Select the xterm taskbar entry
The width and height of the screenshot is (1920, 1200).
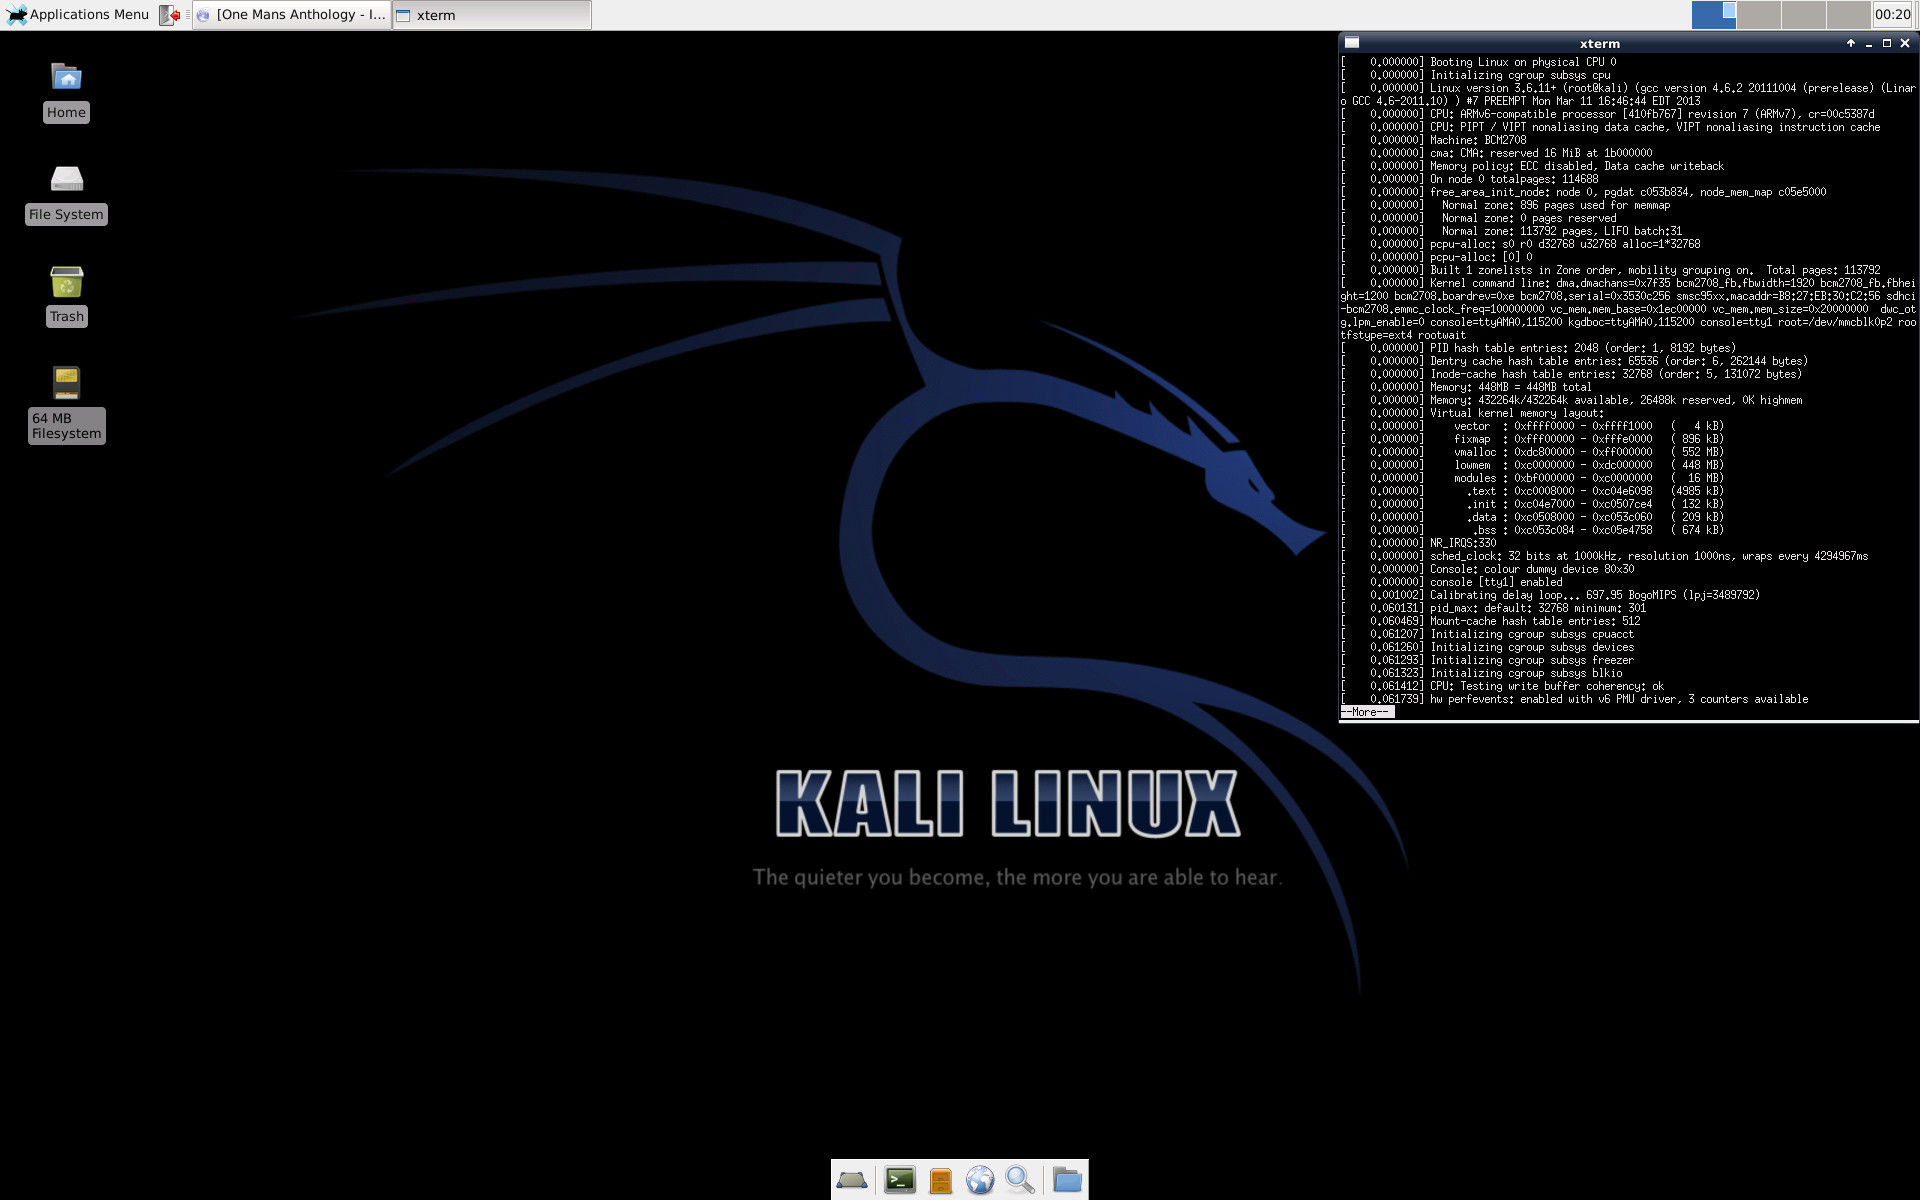point(431,15)
